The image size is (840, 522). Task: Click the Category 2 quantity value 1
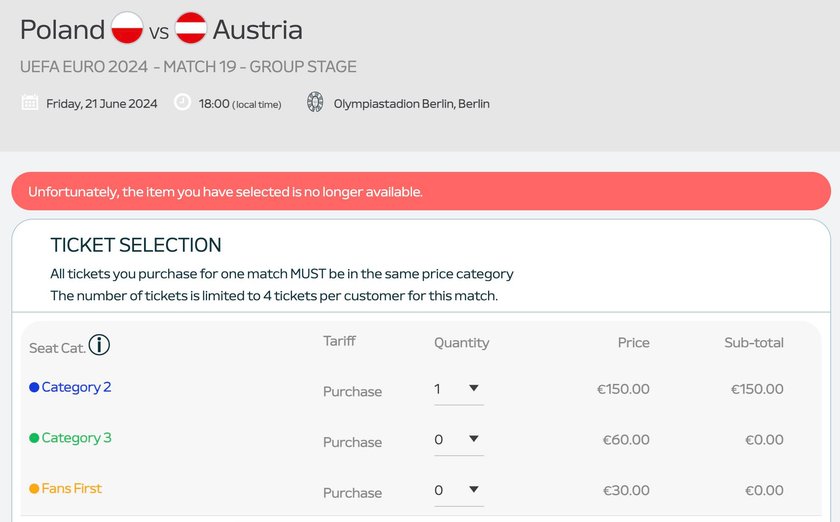(x=438, y=389)
